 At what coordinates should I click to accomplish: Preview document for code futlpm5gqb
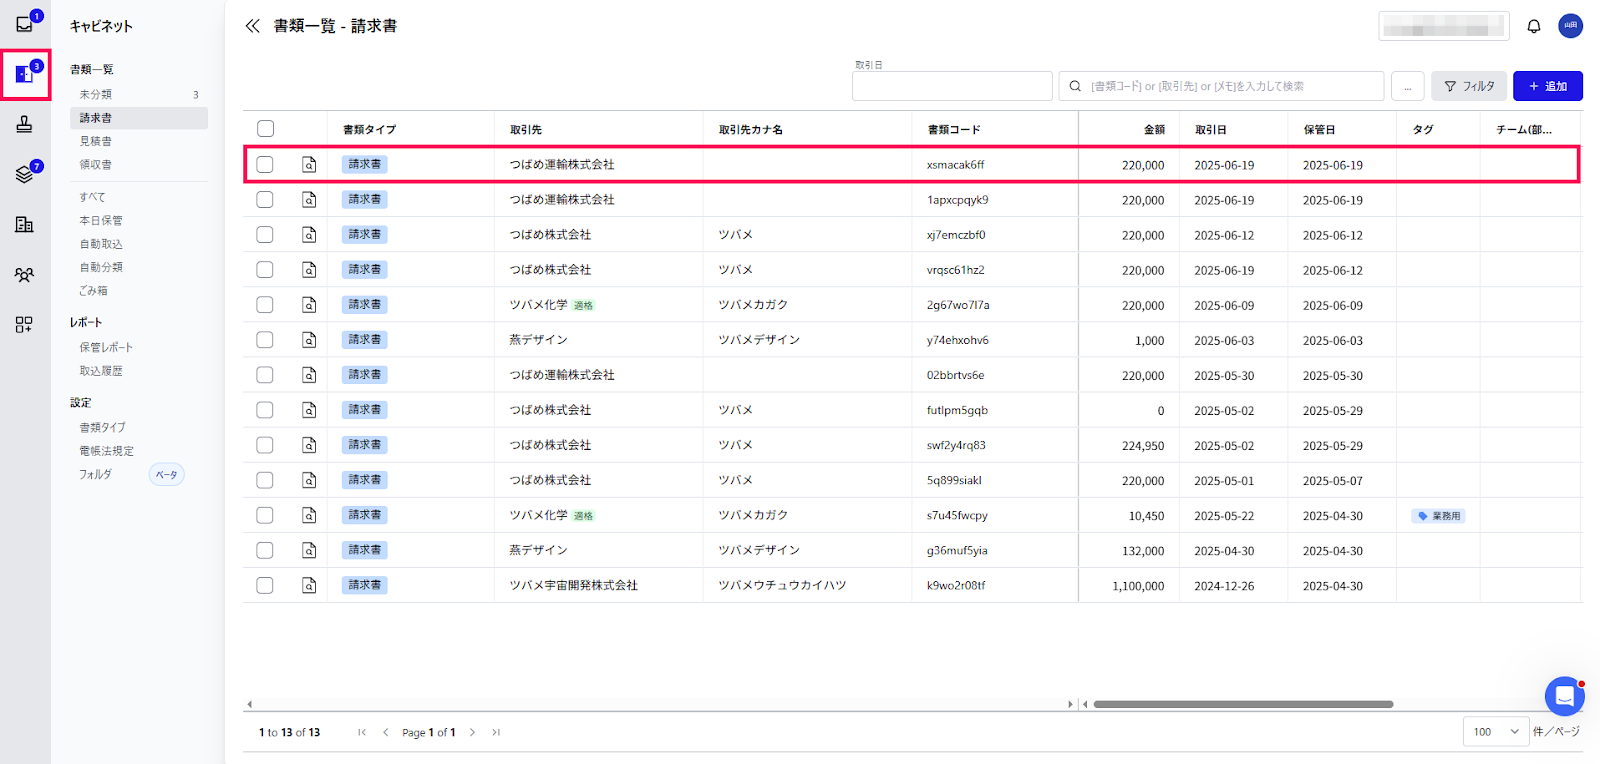coord(309,410)
